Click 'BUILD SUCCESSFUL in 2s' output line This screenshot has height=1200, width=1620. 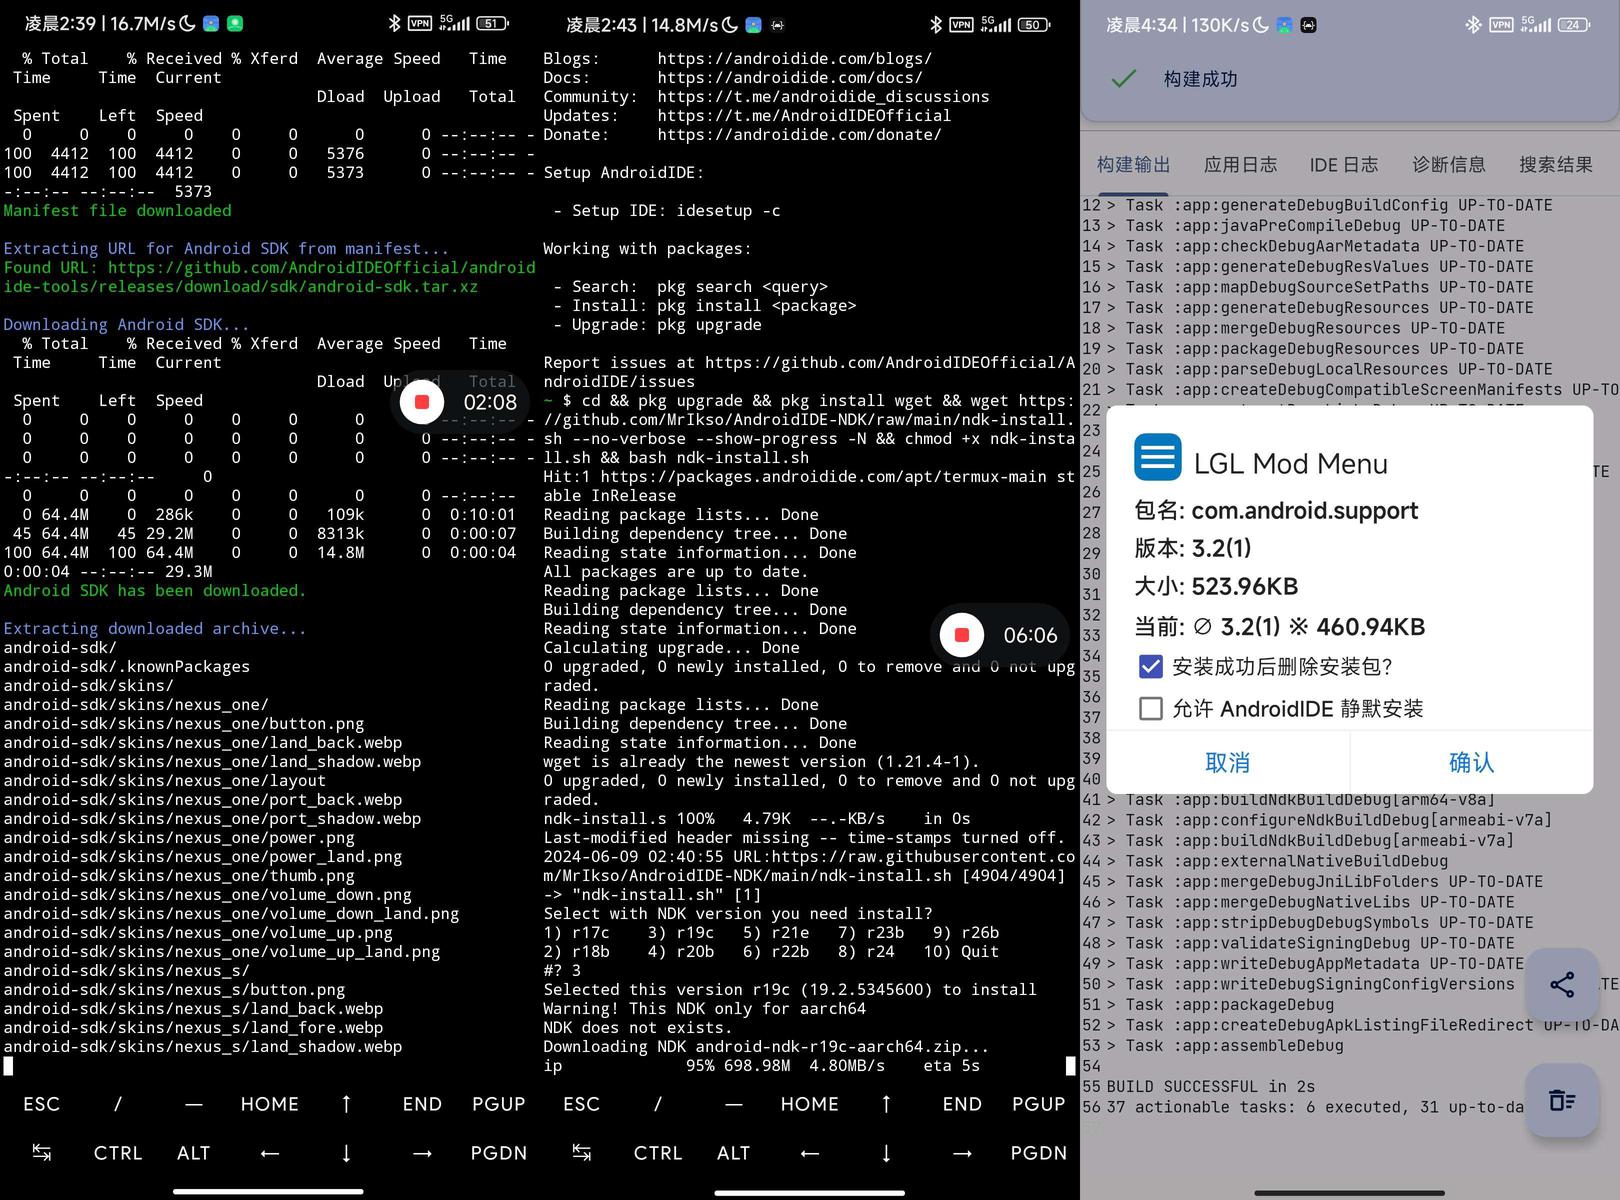coord(1211,1087)
